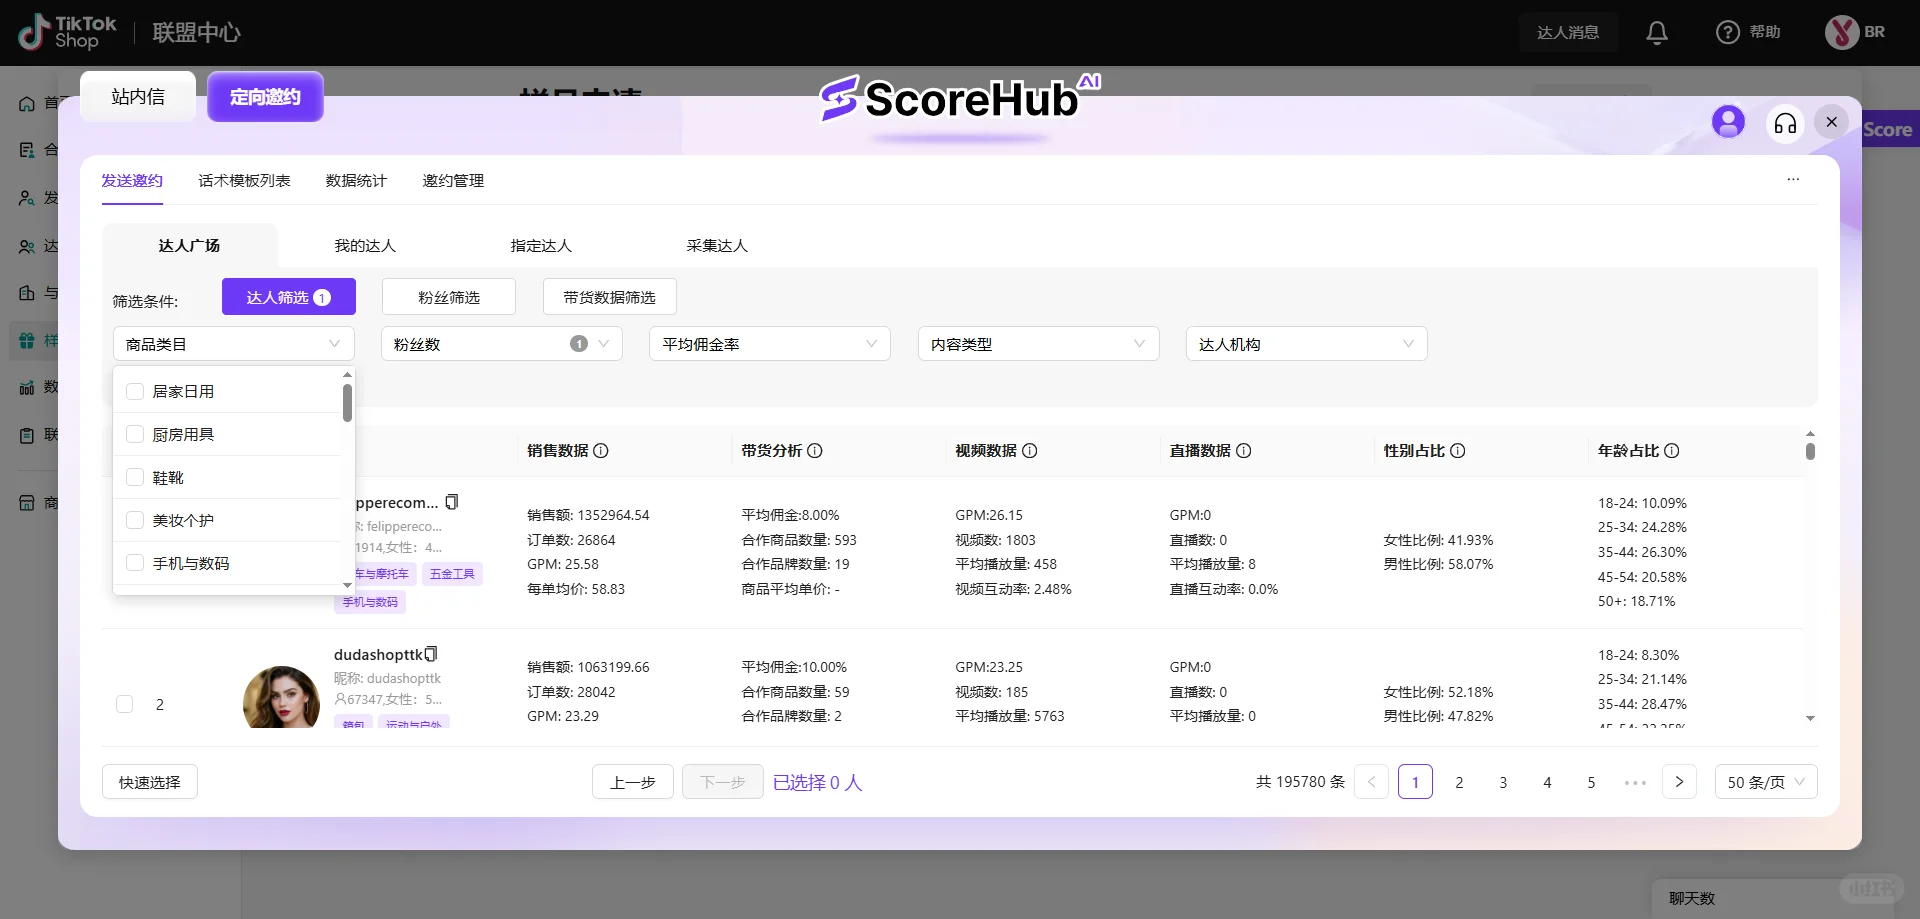Switch to 发送邀约 tab
This screenshot has width=1920, height=919.
(132, 181)
